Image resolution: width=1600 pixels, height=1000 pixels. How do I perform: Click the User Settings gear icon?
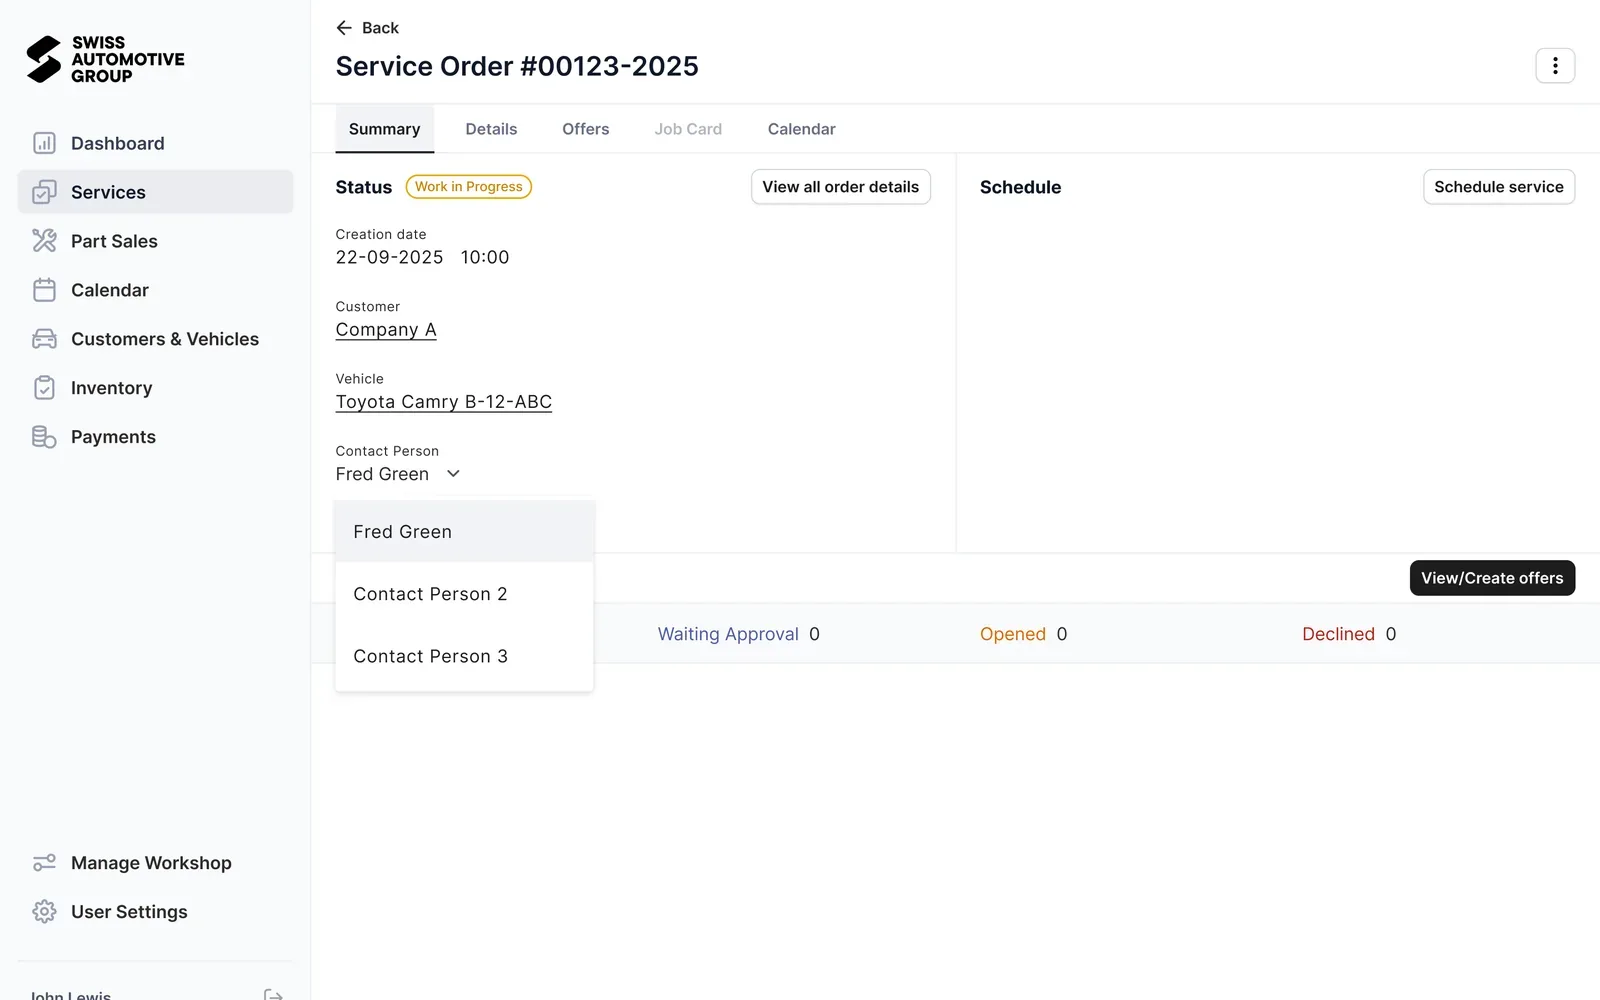click(x=44, y=912)
